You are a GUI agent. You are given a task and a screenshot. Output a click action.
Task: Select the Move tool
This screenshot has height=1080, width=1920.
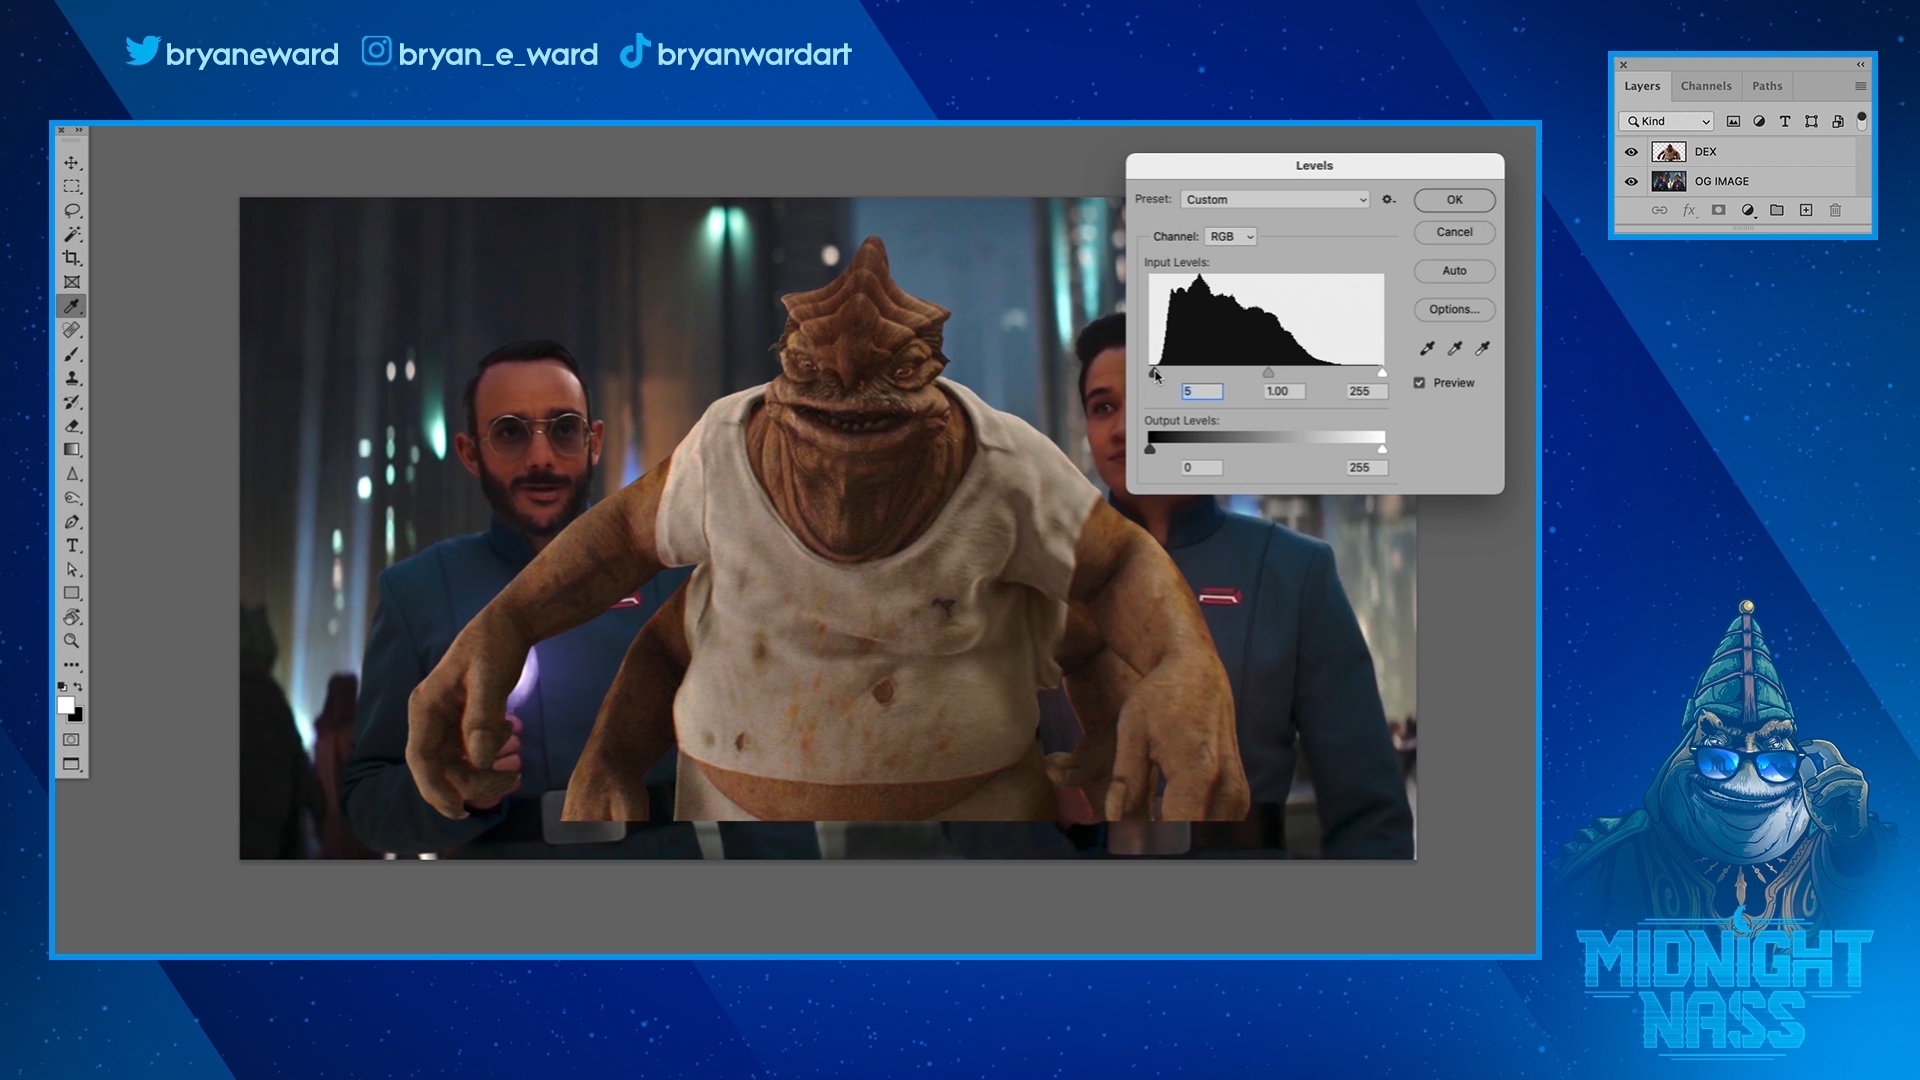click(x=72, y=162)
